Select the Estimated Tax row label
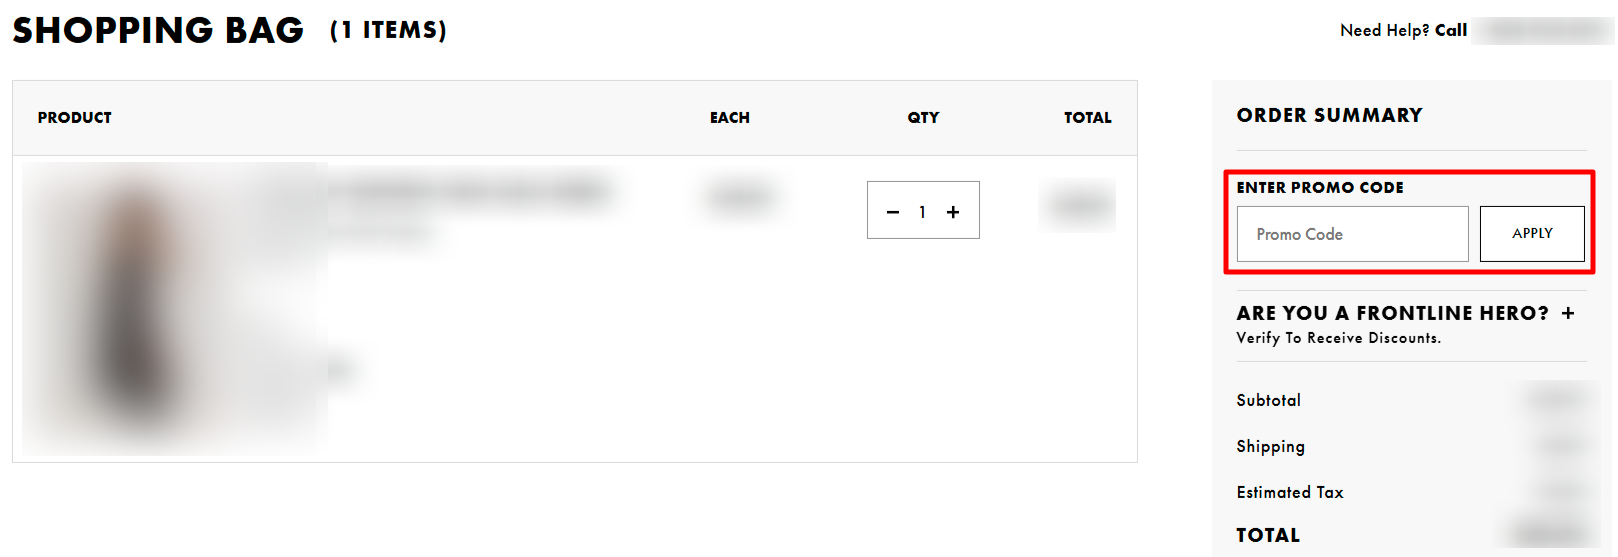Image resolution: width=1618 pixels, height=557 pixels. tap(1290, 492)
